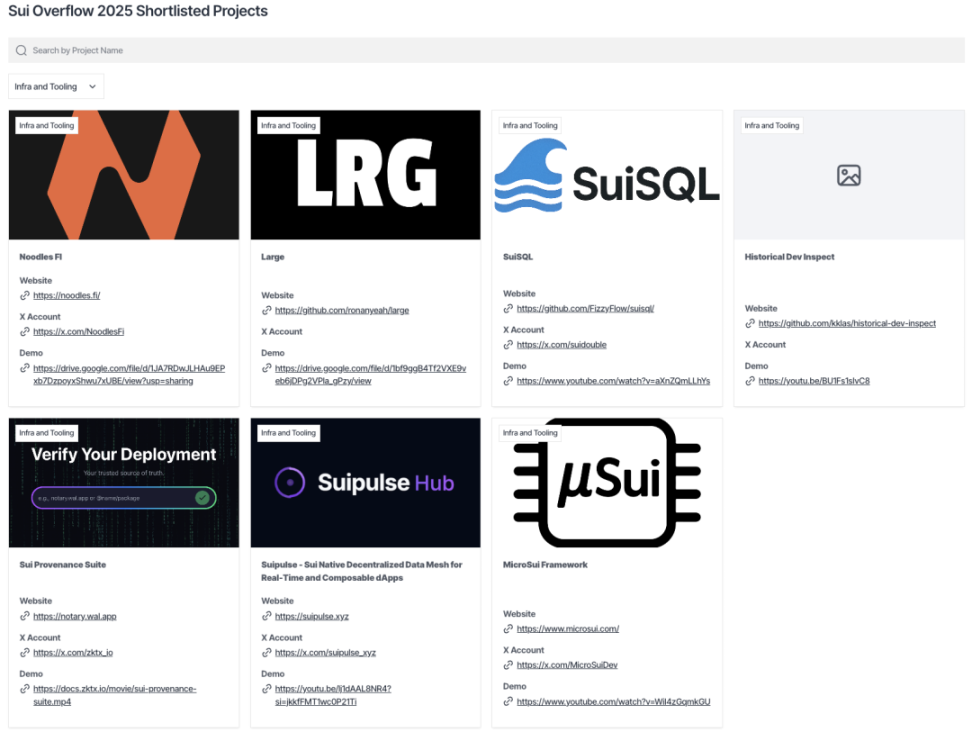Viewport: 972px width, 732px height.
Task: Click link icon next to x.com/suidouble
Action: [508, 345]
